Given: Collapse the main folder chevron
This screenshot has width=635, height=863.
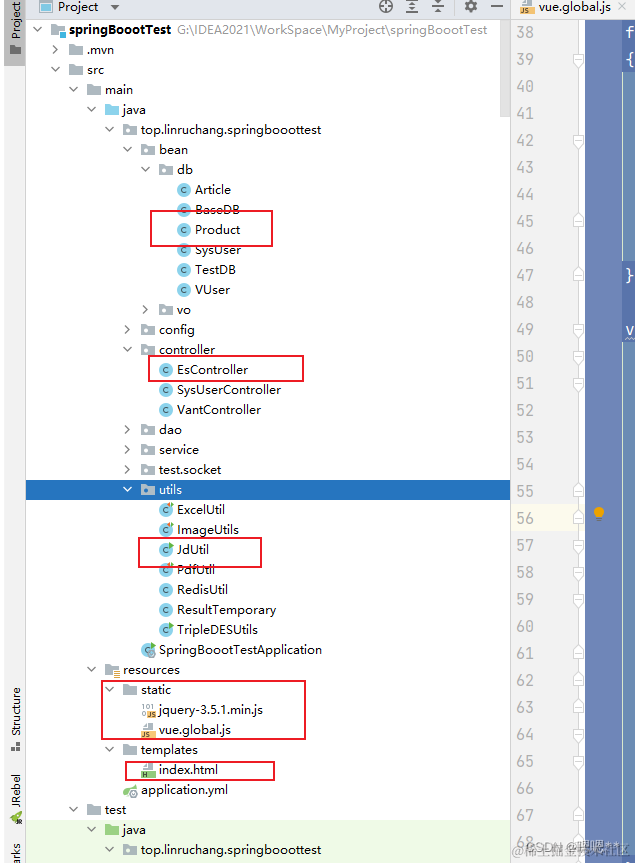Looking at the screenshot, I should point(73,89).
